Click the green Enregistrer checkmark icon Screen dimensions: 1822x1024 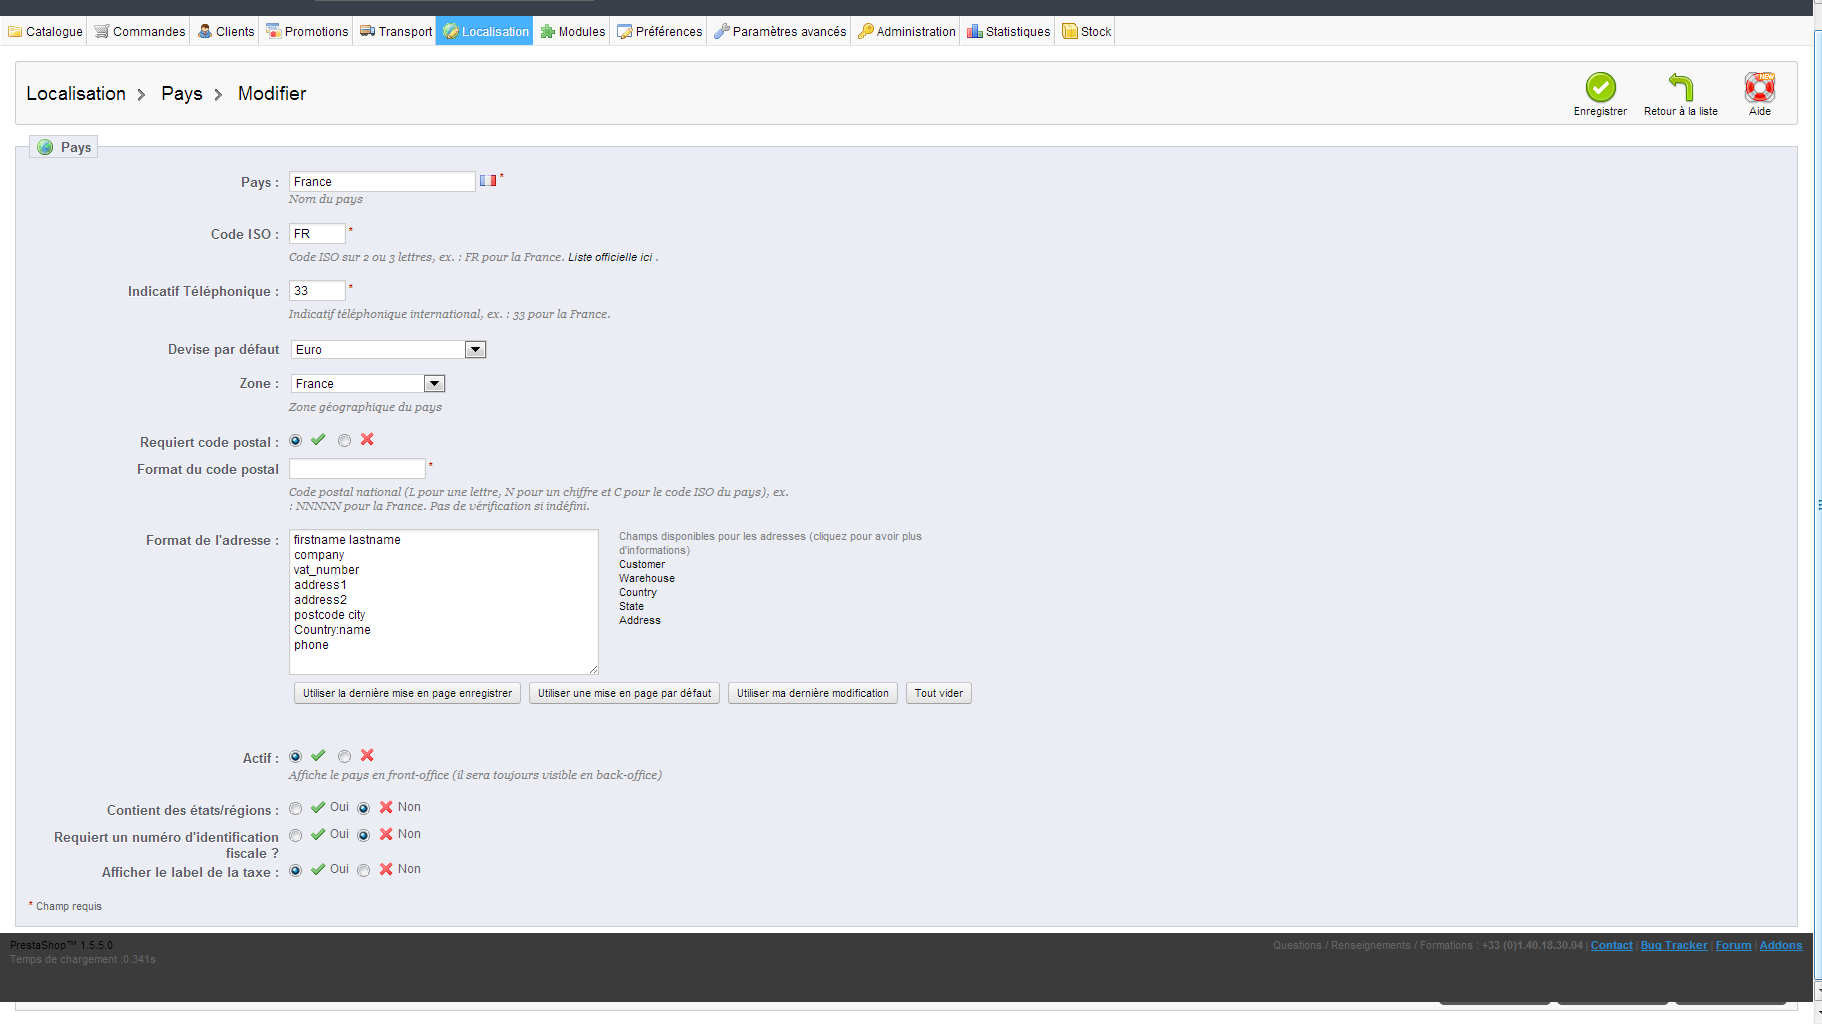point(1600,87)
